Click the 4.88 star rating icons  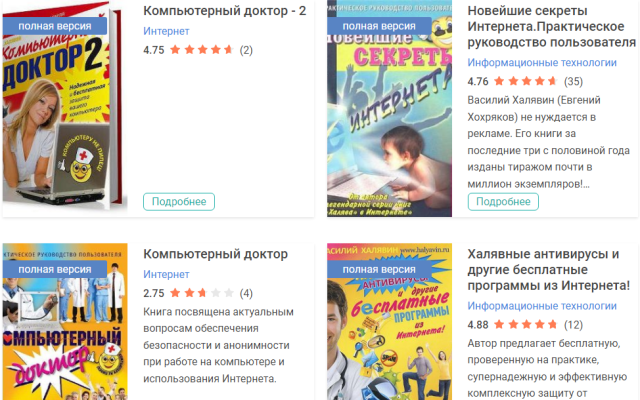(x=526, y=324)
